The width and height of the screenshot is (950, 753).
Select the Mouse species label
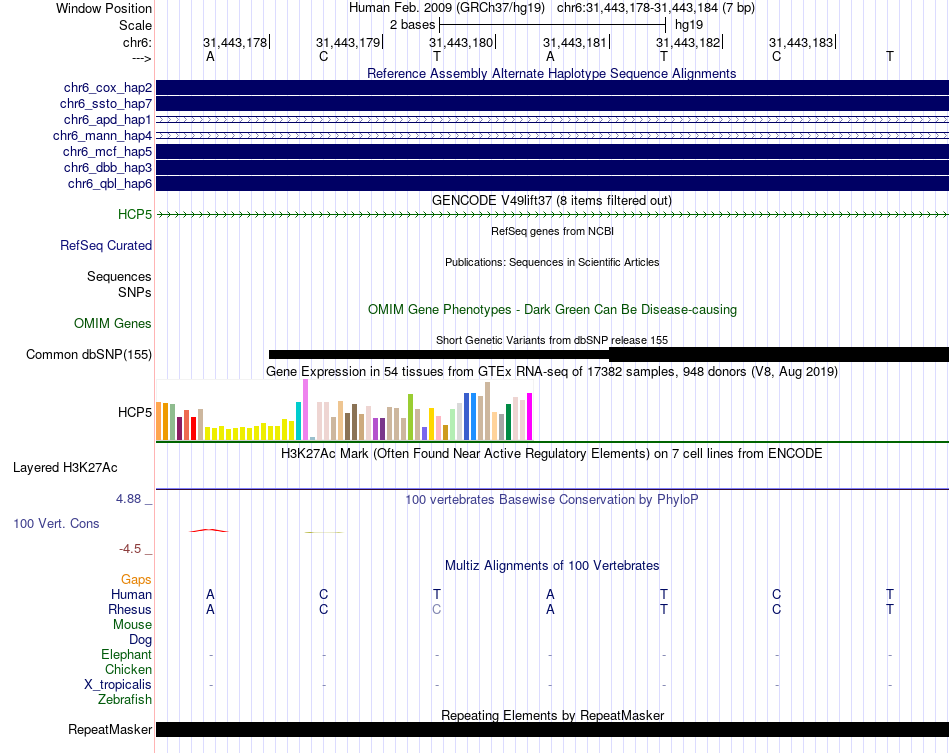click(132, 625)
